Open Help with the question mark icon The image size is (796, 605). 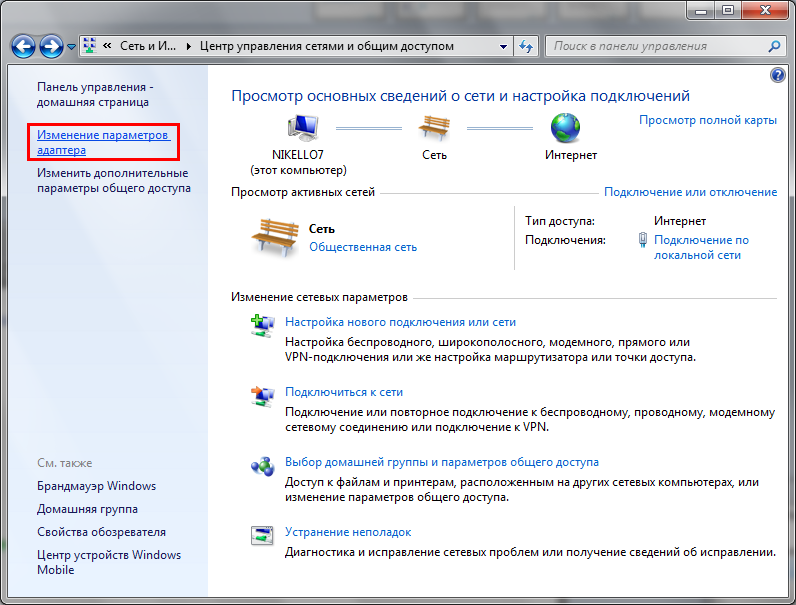pos(777,75)
